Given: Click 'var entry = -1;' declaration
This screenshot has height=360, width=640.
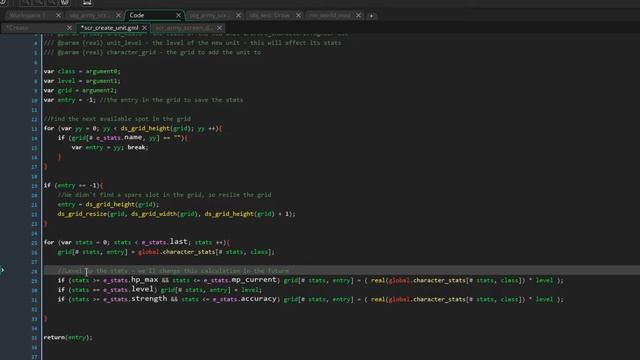Looking at the screenshot, I should (70, 100).
